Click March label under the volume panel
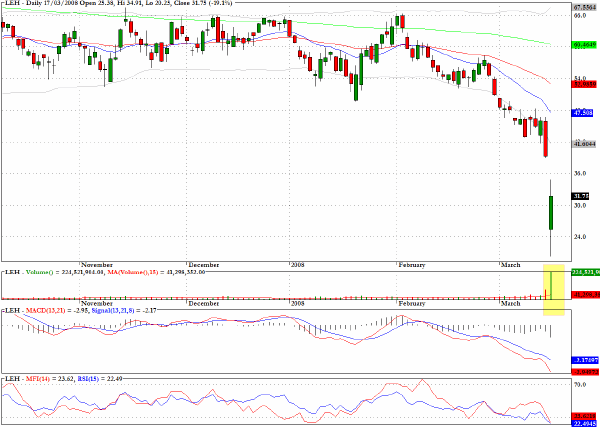 (510, 303)
